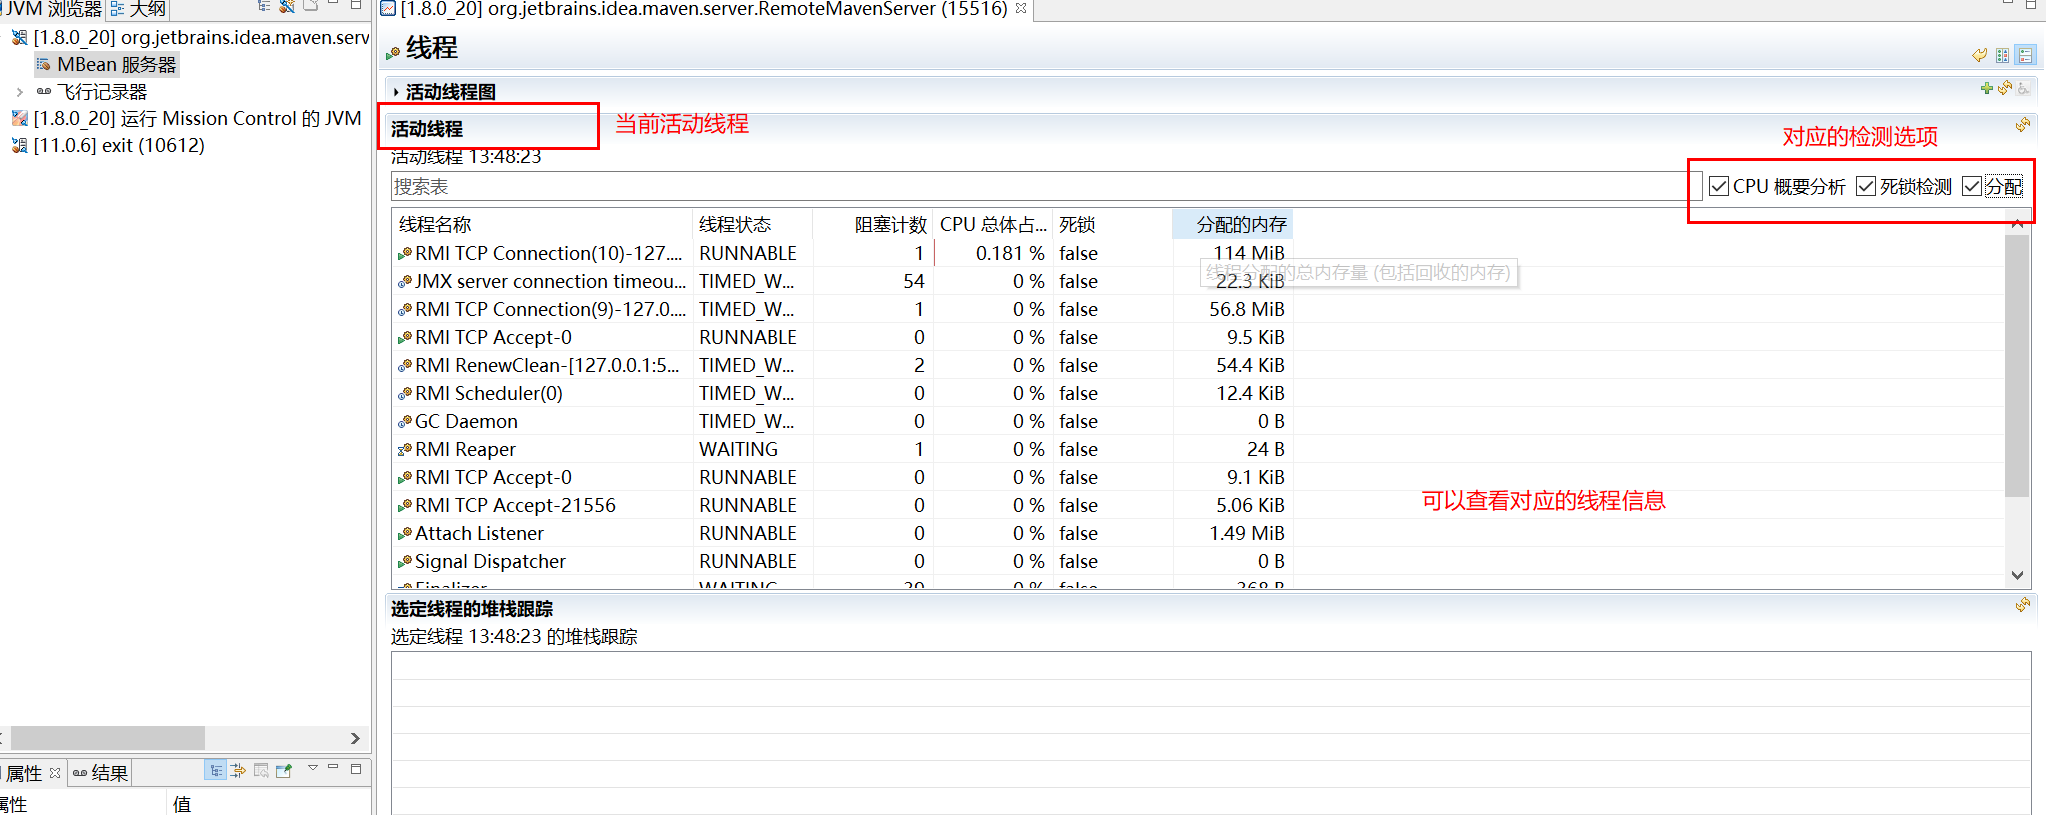This screenshot has height=815, width=2046.
Task: Select the MBean 服务器 tree item
Action: (x=107, y=65)
